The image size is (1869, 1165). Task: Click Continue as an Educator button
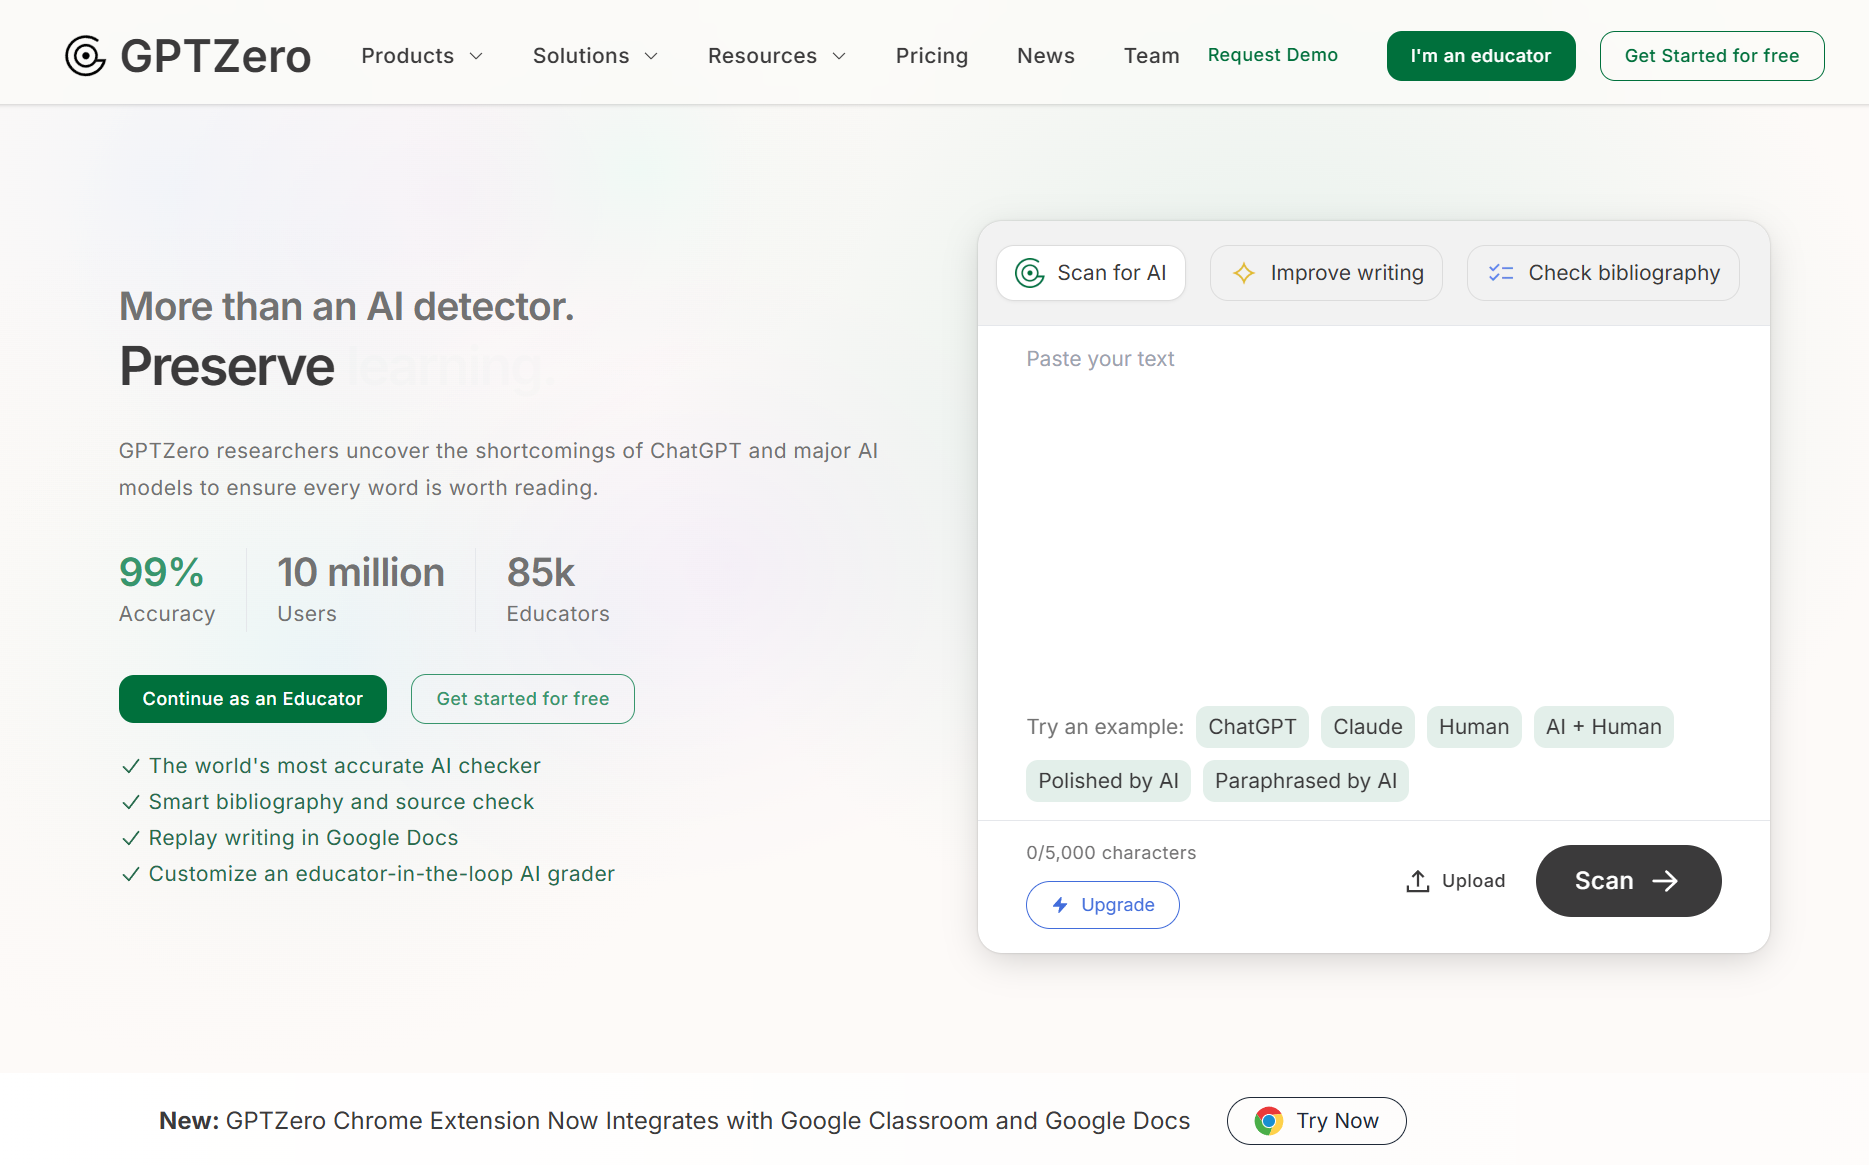(x=252, y=699)
